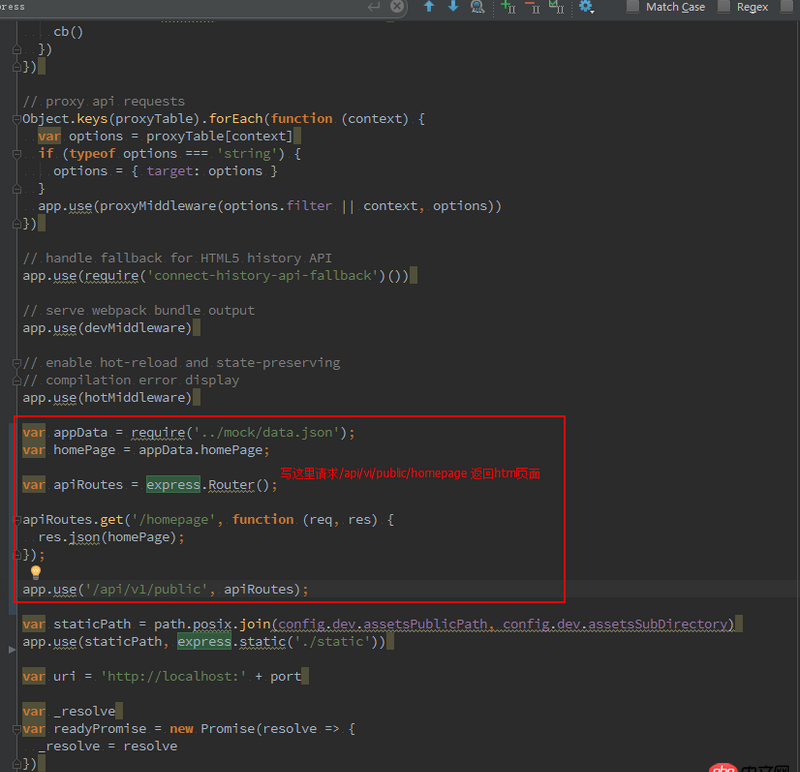This screenshot has width=800, height=772.
Task: Close the find toolbar with its X button
Action: (x=398, y=7)
